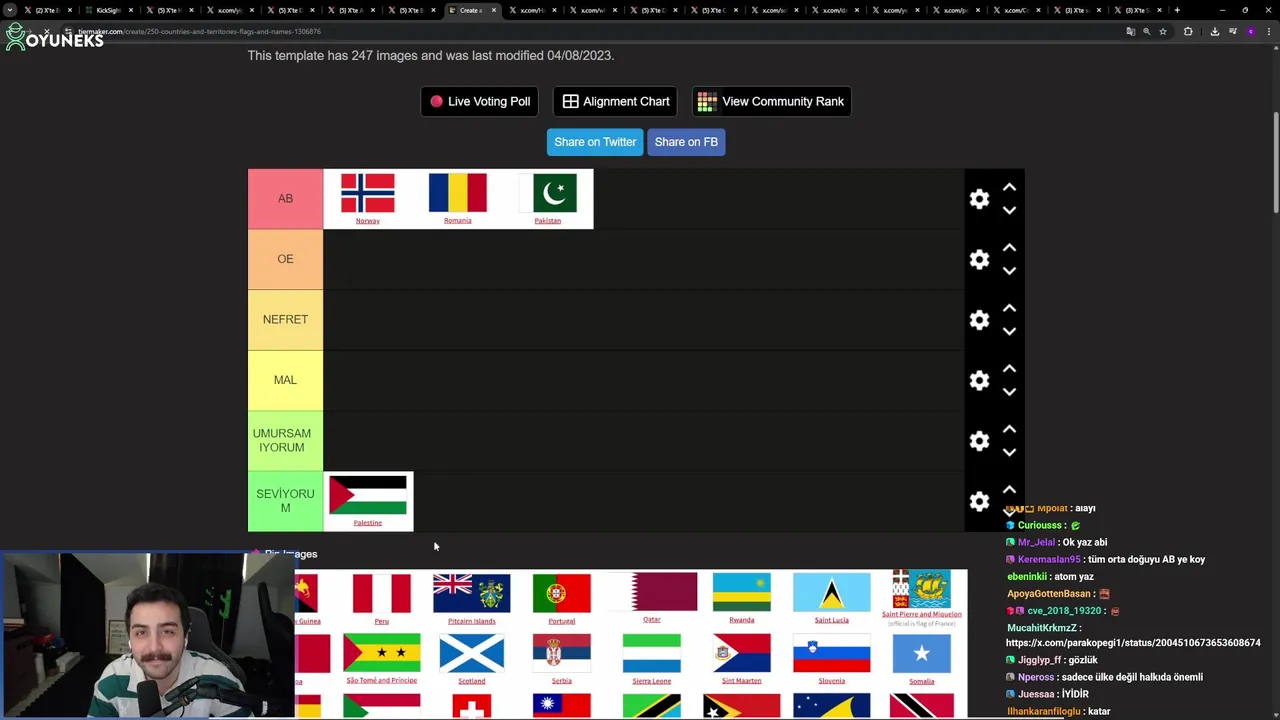Viewport: 1280px width, 720px height.
Task: Move UMURSAMIYORUM tier row down with arrow
Action: [x=1009, y=453]
